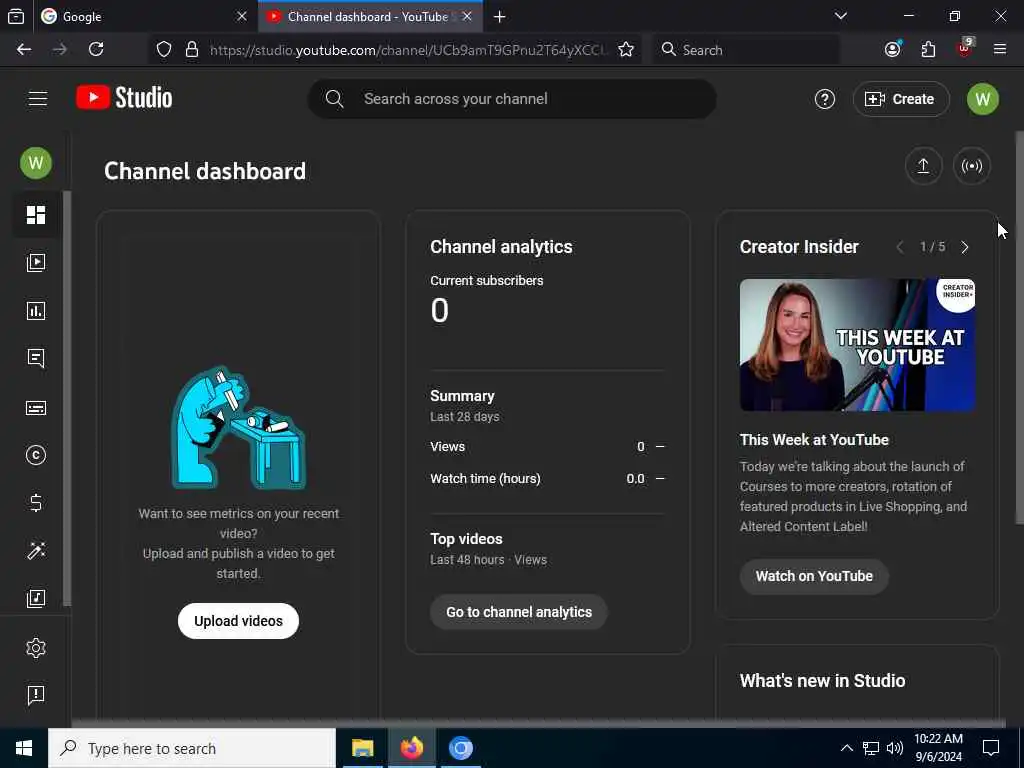Click the Watch time (hours) row
Screen dimensions: 1024x768
point(547,479)
